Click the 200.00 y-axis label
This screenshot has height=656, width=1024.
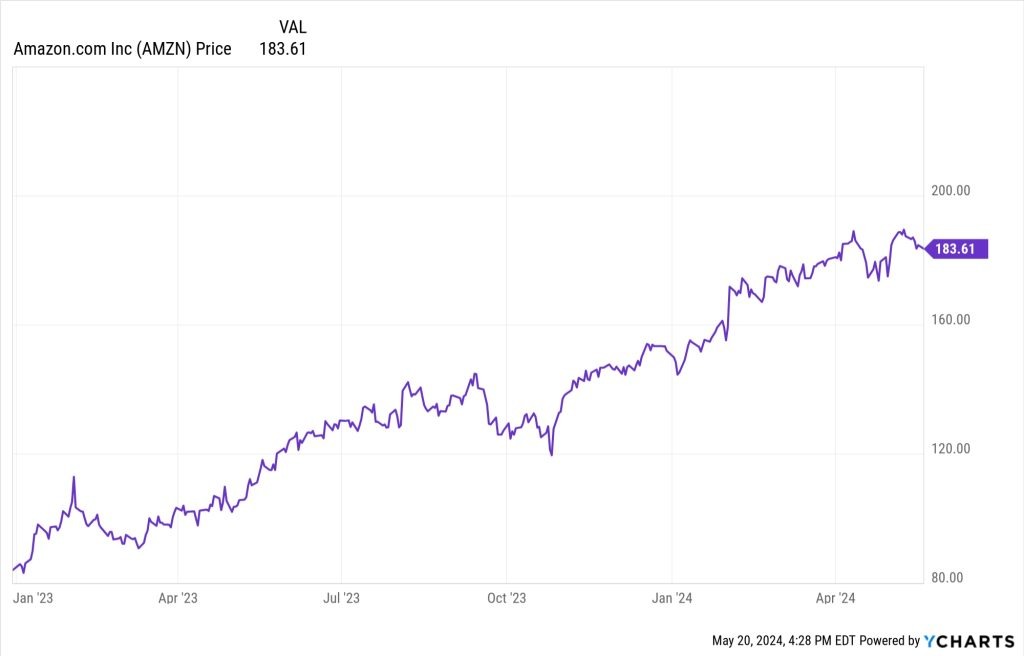tap(950, 190)
